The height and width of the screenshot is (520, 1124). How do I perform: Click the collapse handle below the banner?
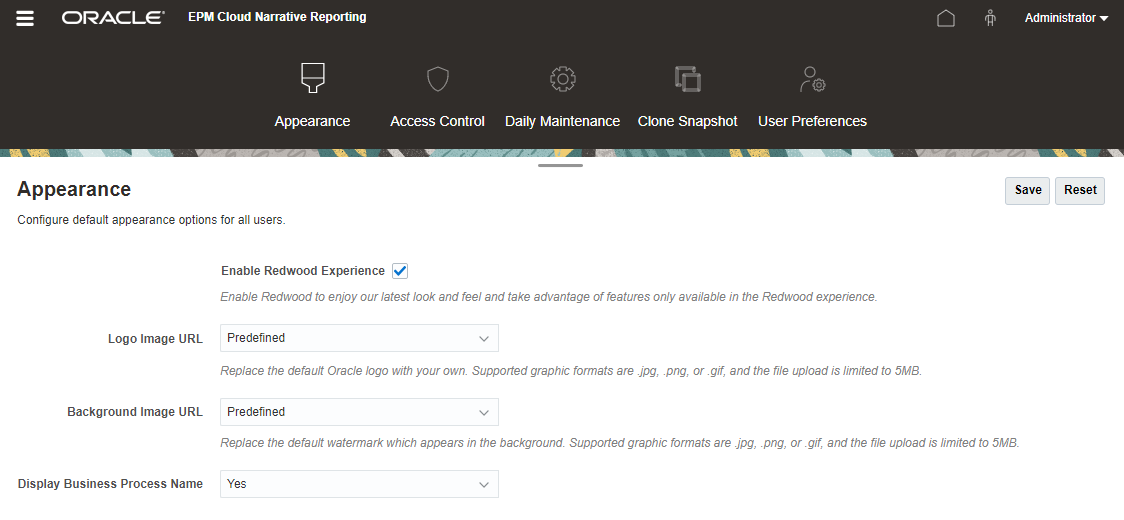pyautogui.click(x=561, y=166)
